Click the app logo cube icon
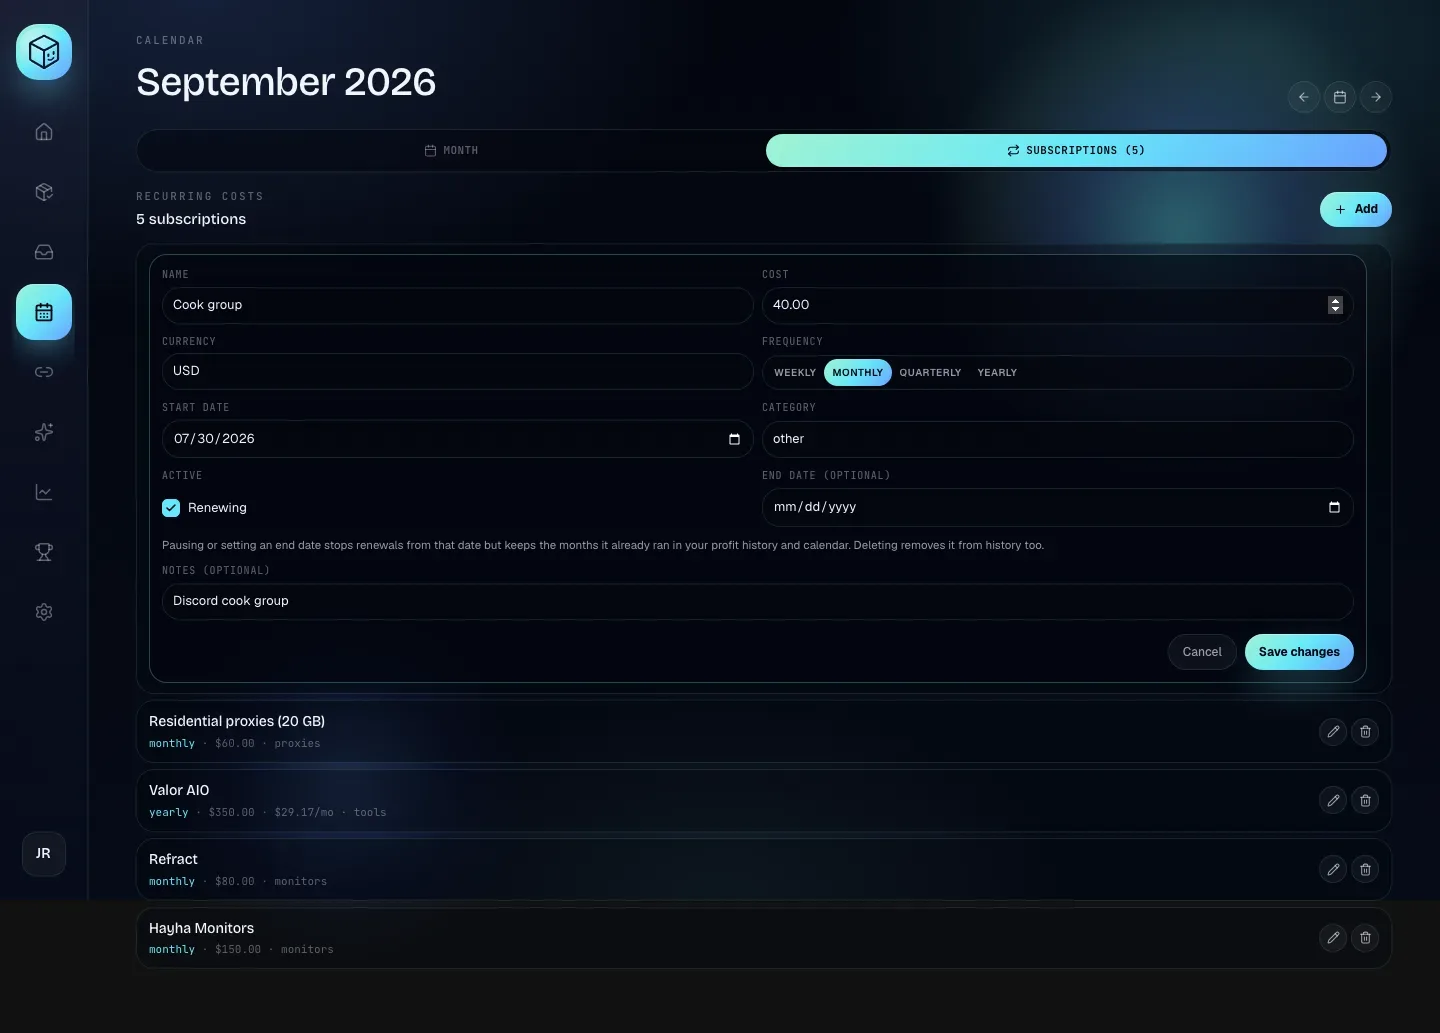This screenshot has height=1033, width=1440. coord(44,52)
